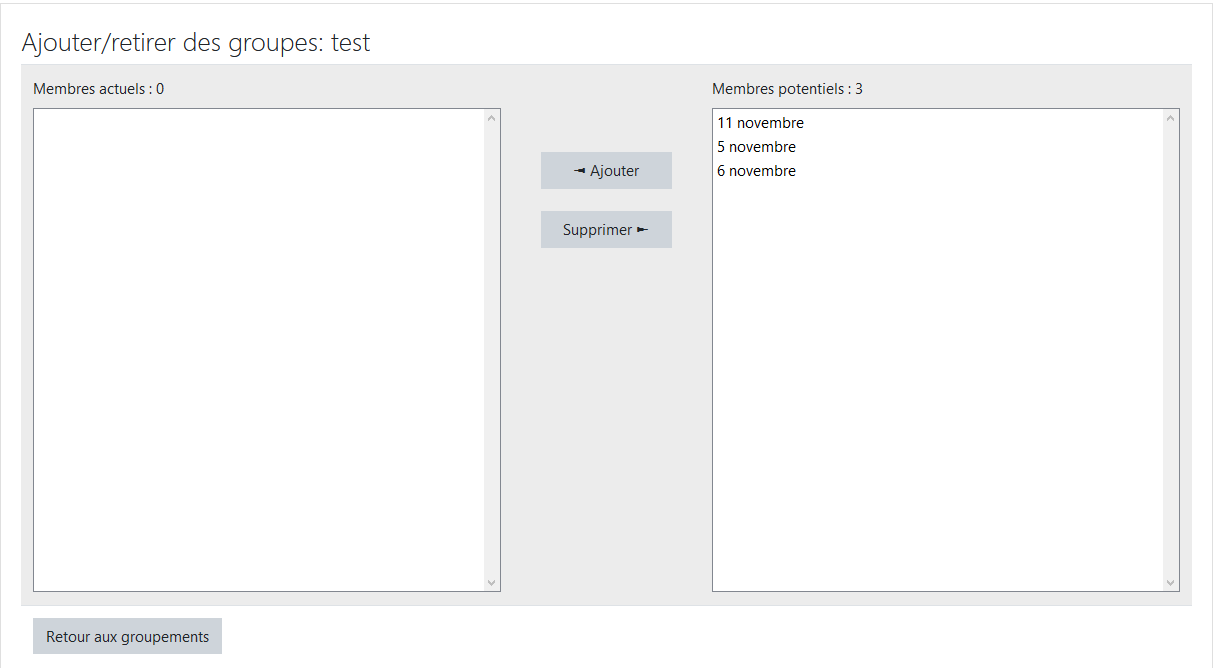Select "6 novembre" in potential members list
Screen dimensions: 1216x668
tap(756, 171)
